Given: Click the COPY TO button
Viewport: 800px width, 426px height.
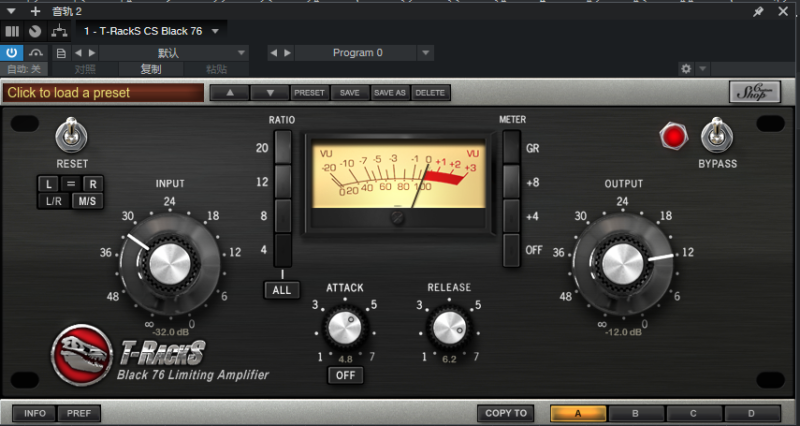Looking at the screenshot, I should tap(506, 412).
